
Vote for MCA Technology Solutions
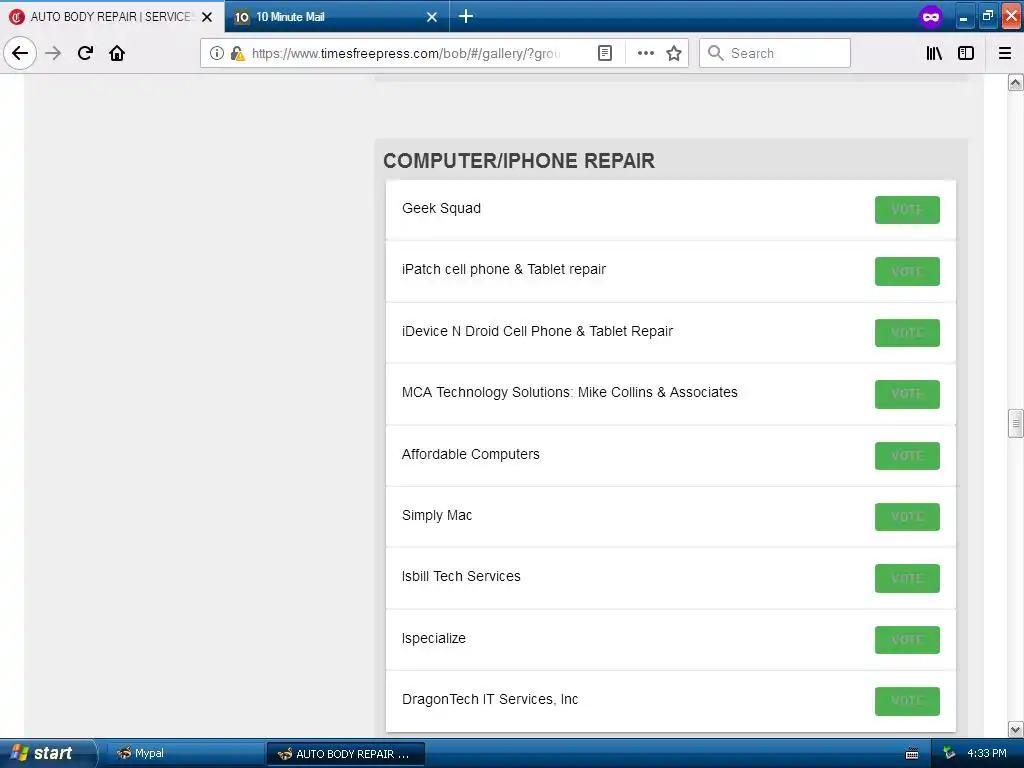(907, 394)
